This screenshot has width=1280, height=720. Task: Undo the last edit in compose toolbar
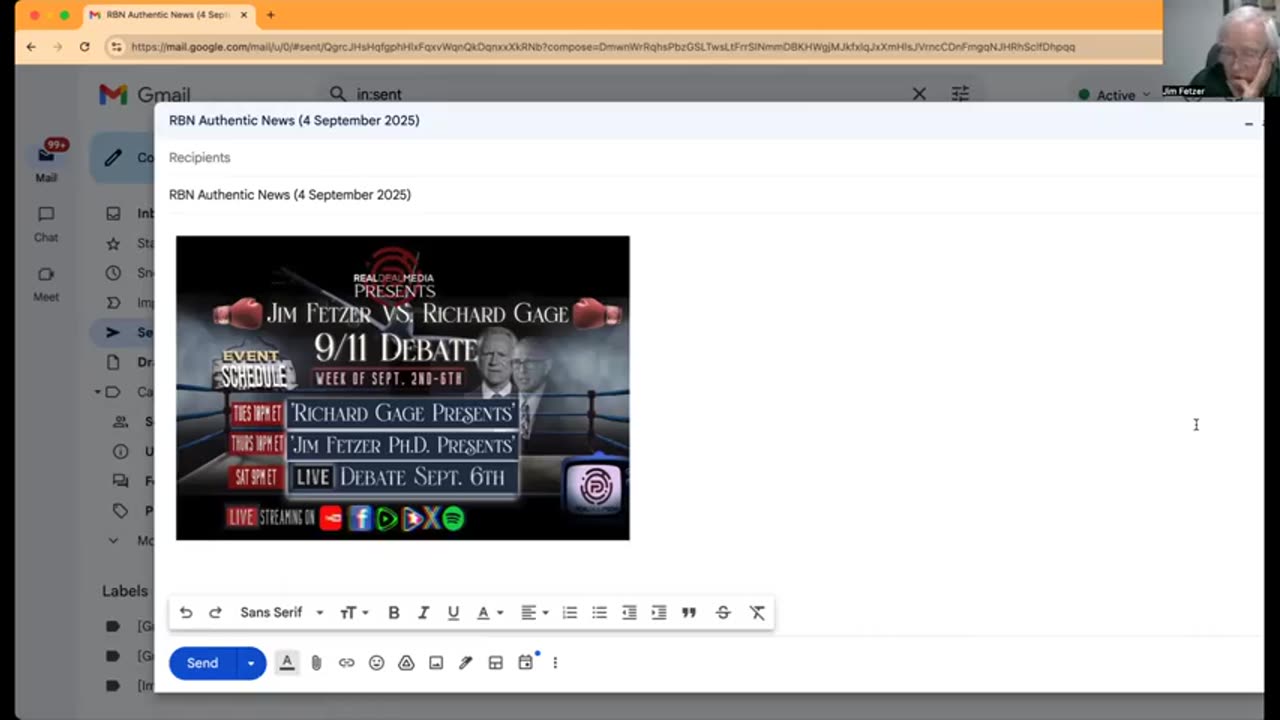pos(186,613)
